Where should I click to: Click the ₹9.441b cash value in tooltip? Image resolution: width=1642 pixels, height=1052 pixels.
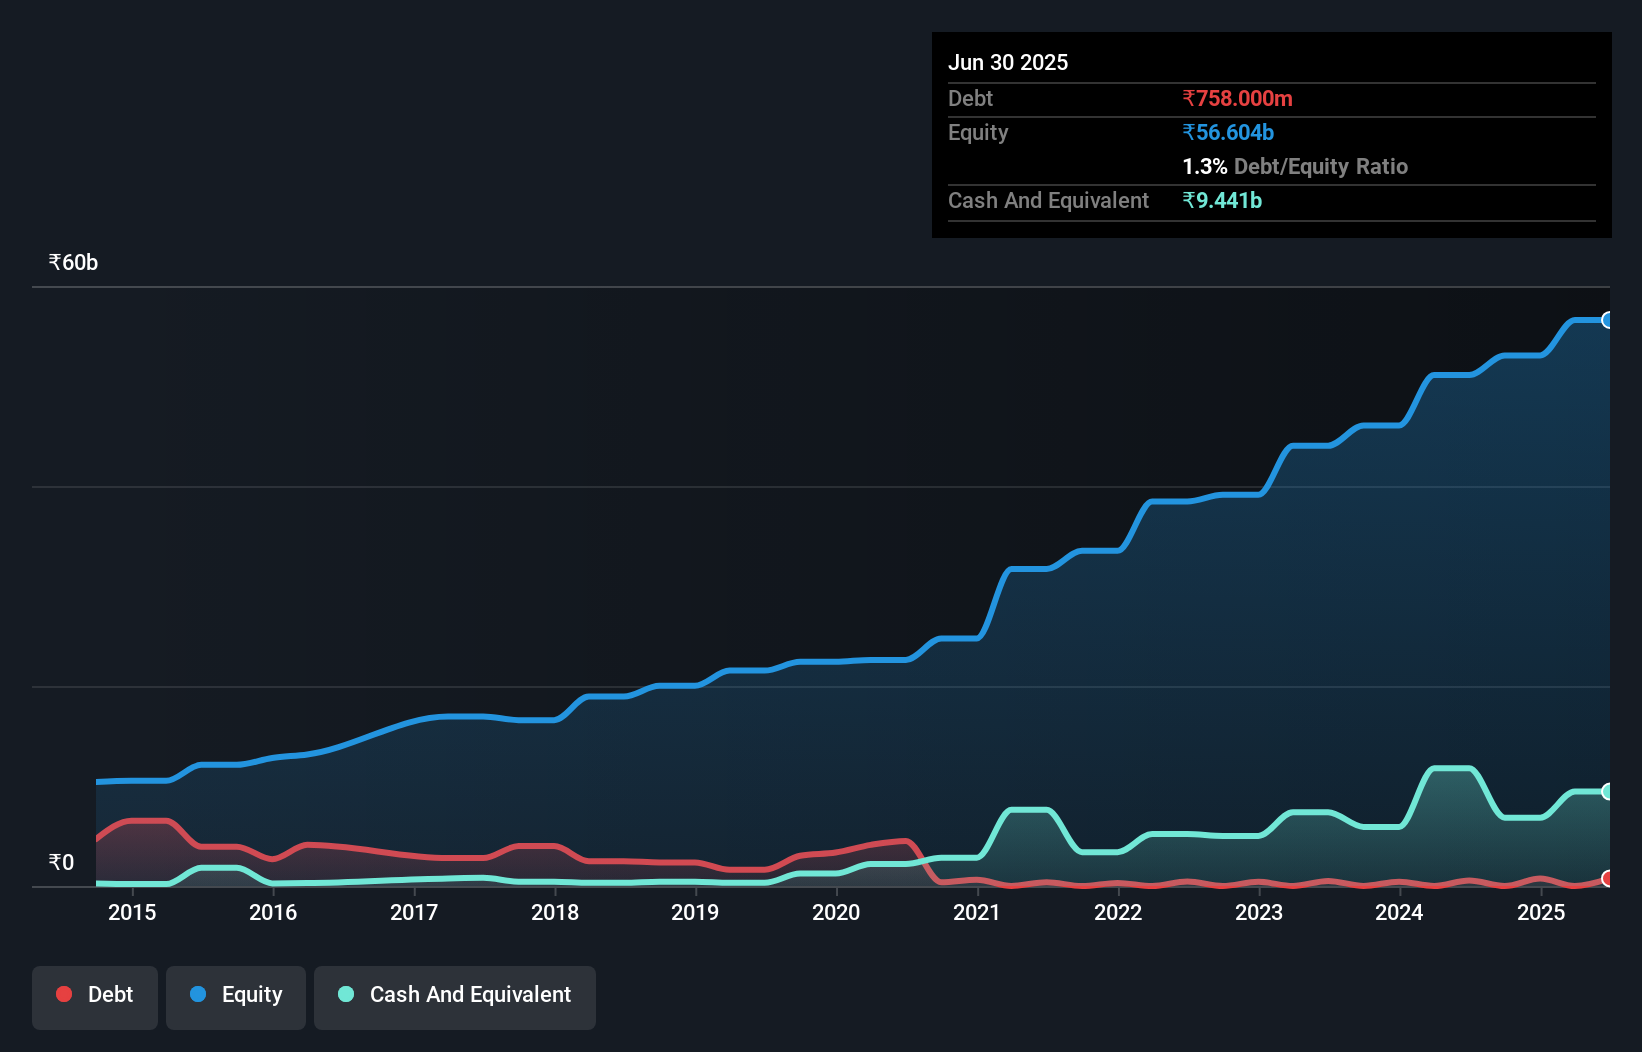[1222, 201]
